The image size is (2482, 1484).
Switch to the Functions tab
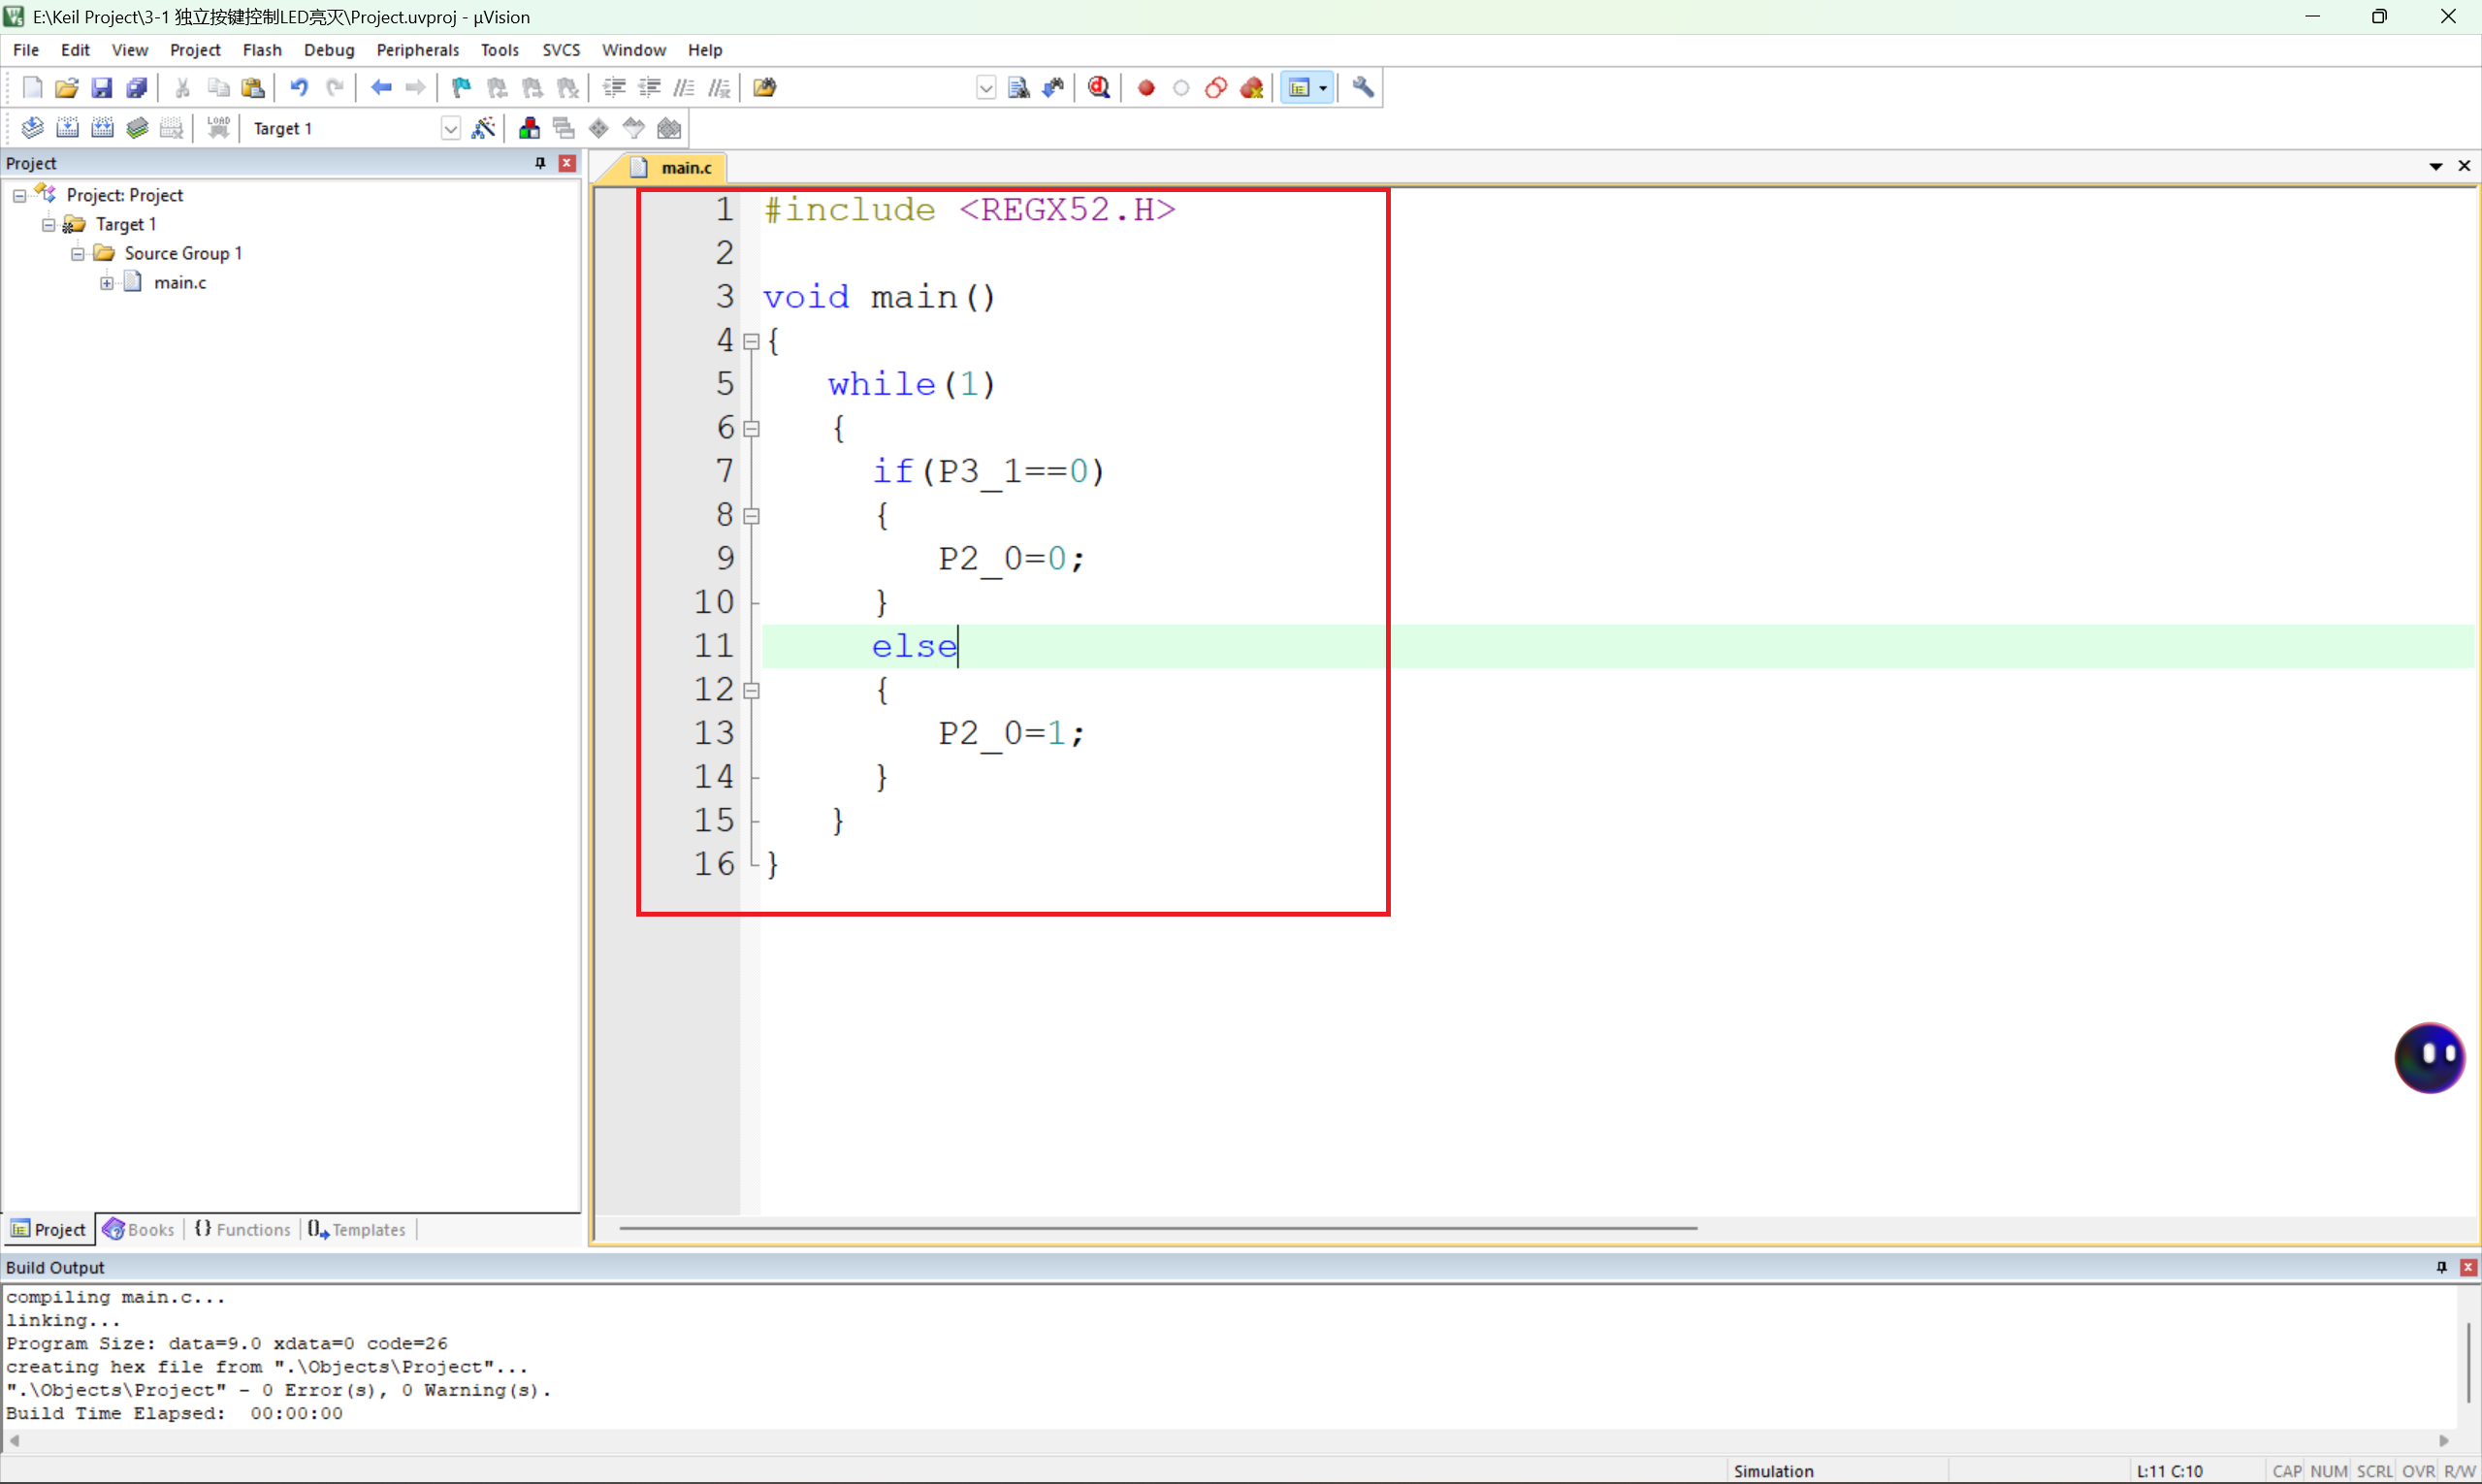[242, 1229]
